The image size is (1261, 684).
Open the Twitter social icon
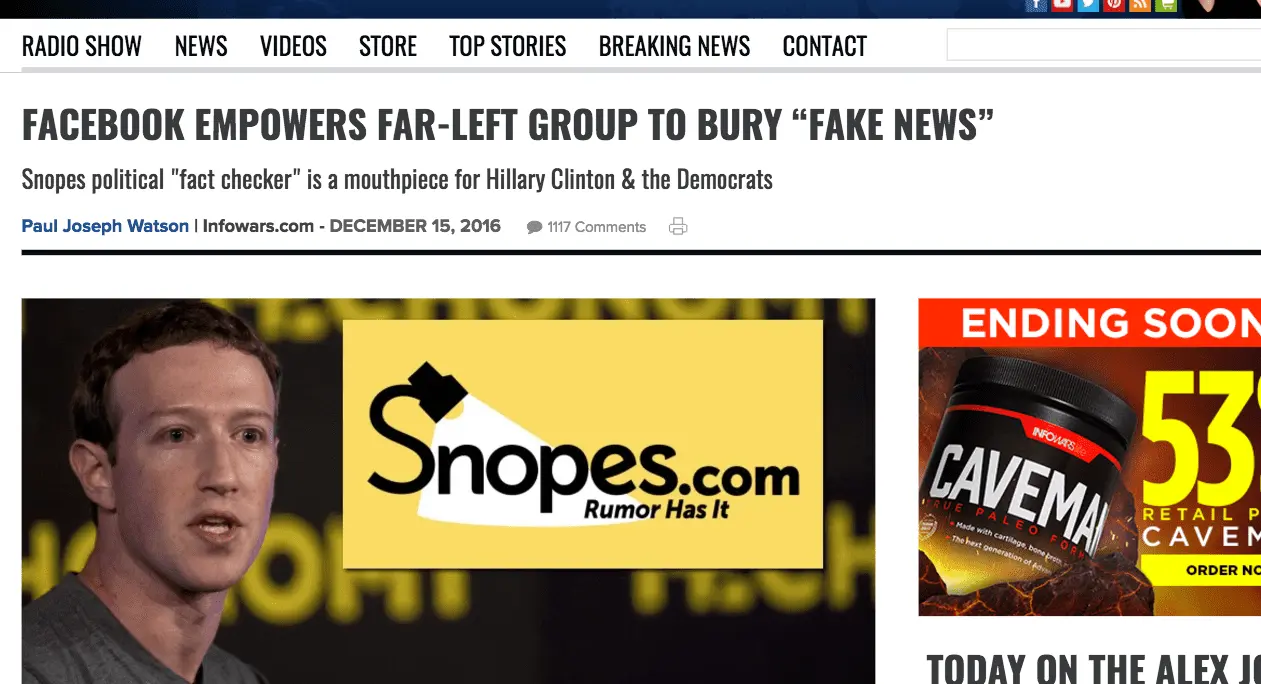tap(1088, 5)
